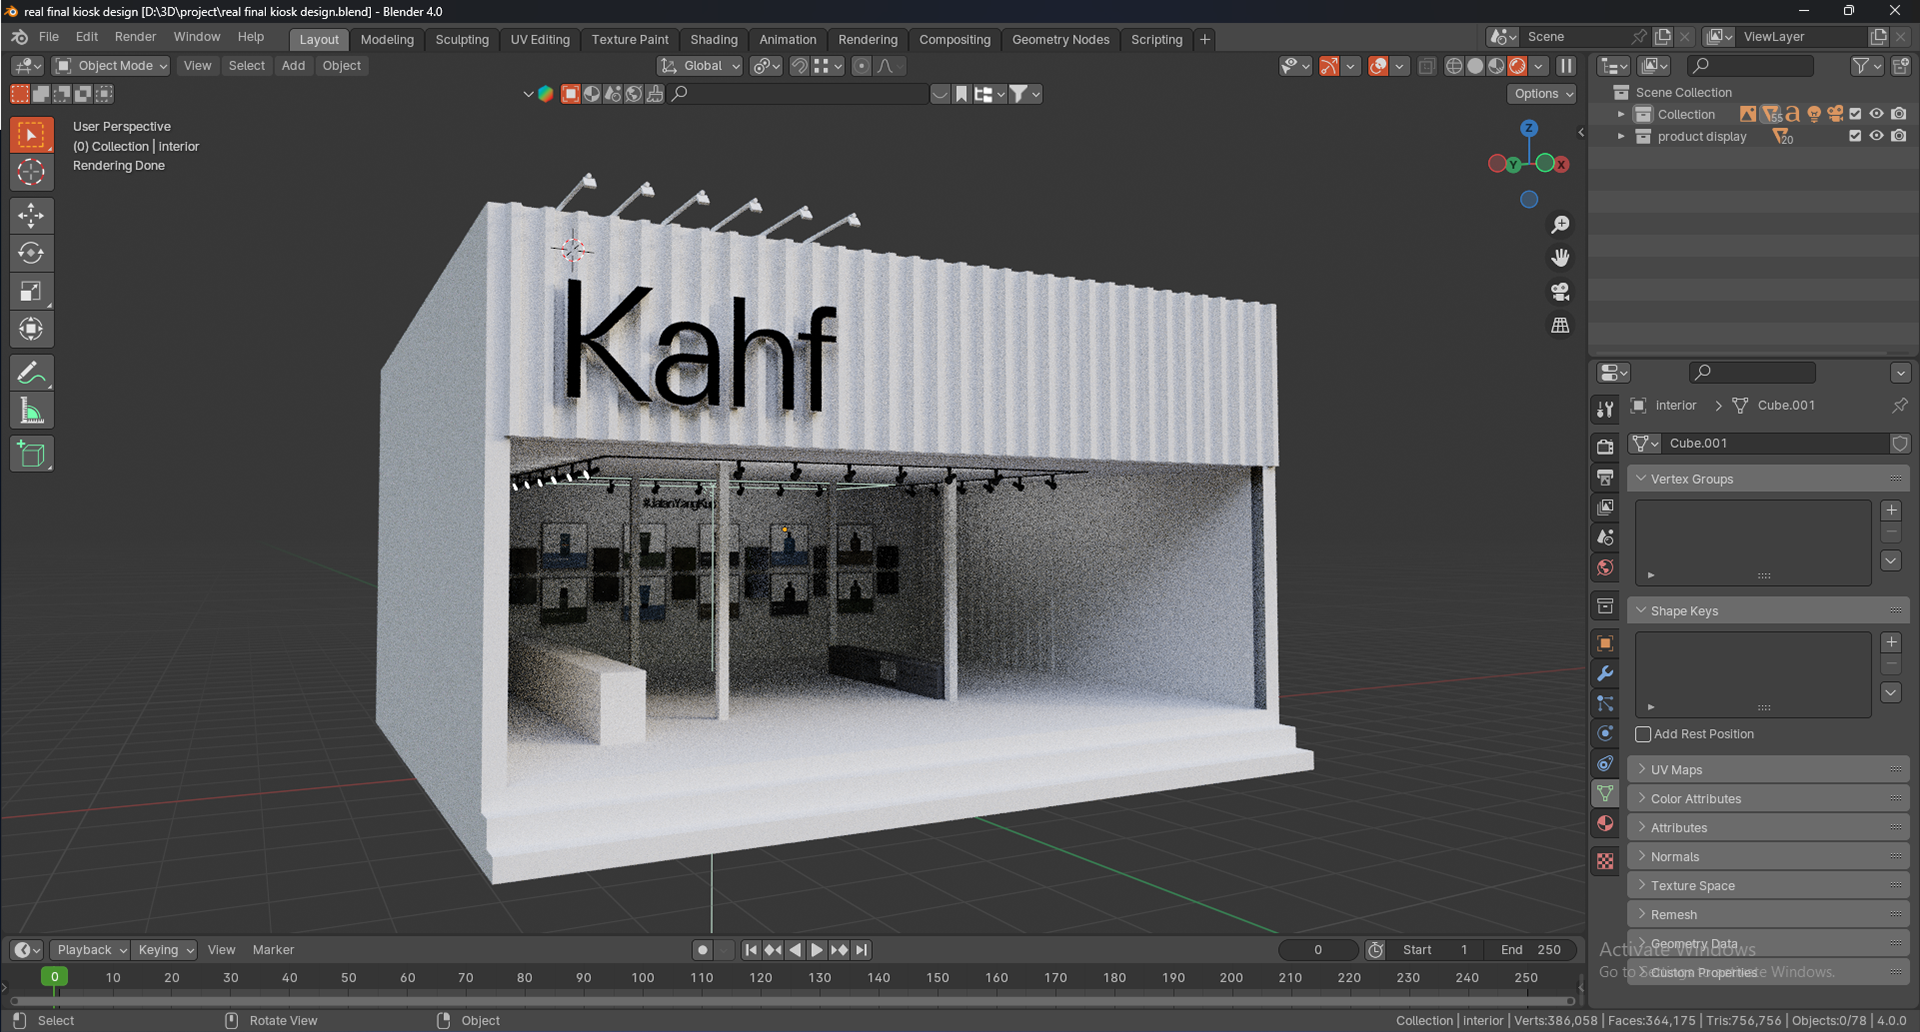Uncheck exclude checkbox for product display

pos(1855,136)
